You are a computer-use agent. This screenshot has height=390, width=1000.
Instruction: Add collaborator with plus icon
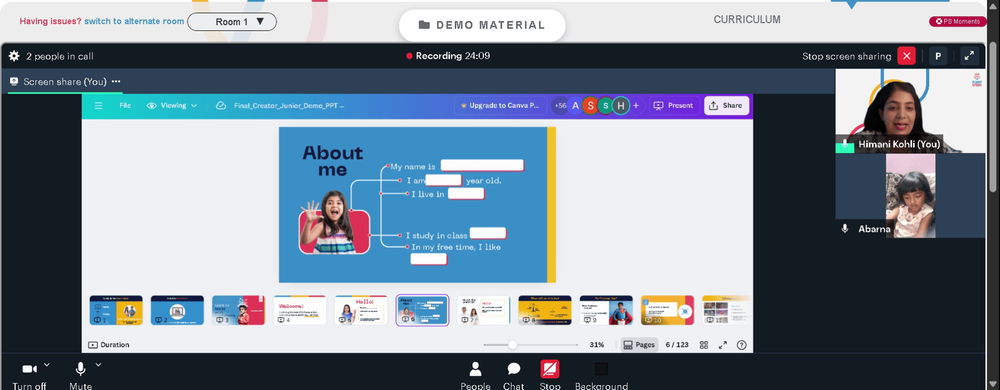tap(636, 106)
